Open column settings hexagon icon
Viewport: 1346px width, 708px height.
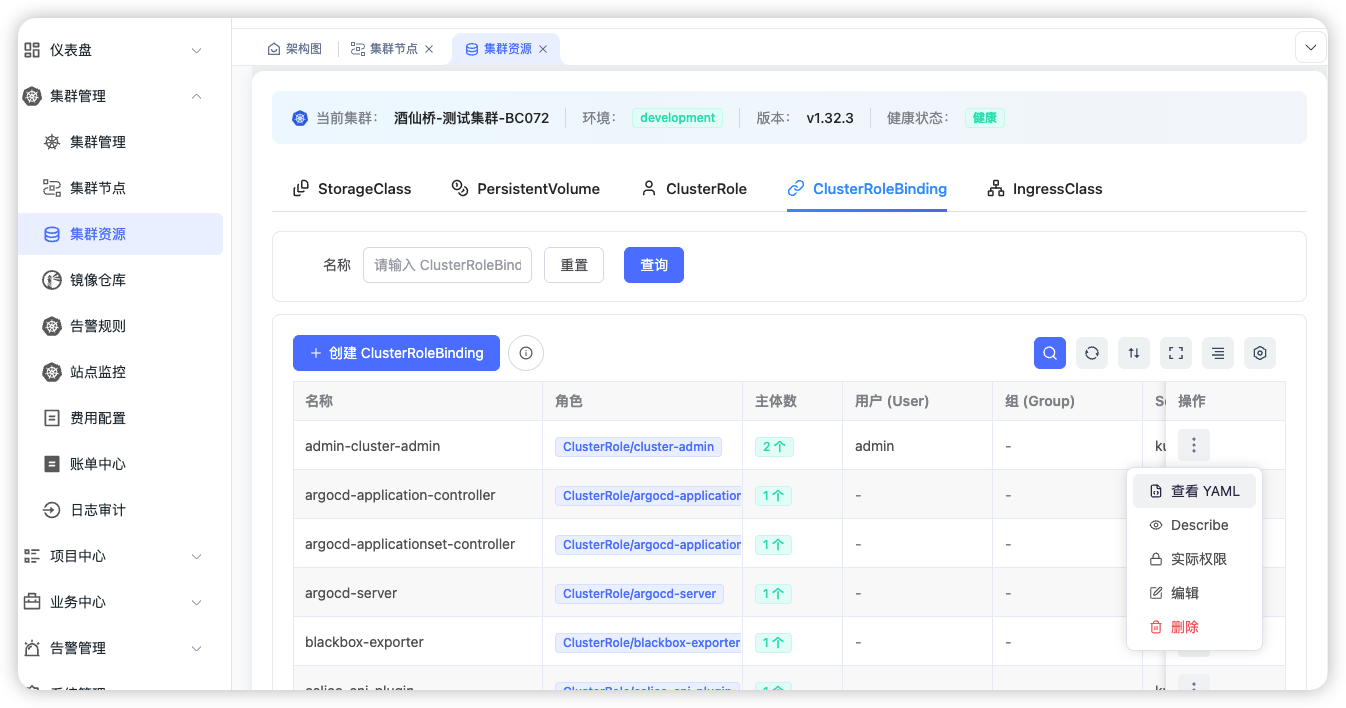pyautogui.click(x=1260, y=353)
